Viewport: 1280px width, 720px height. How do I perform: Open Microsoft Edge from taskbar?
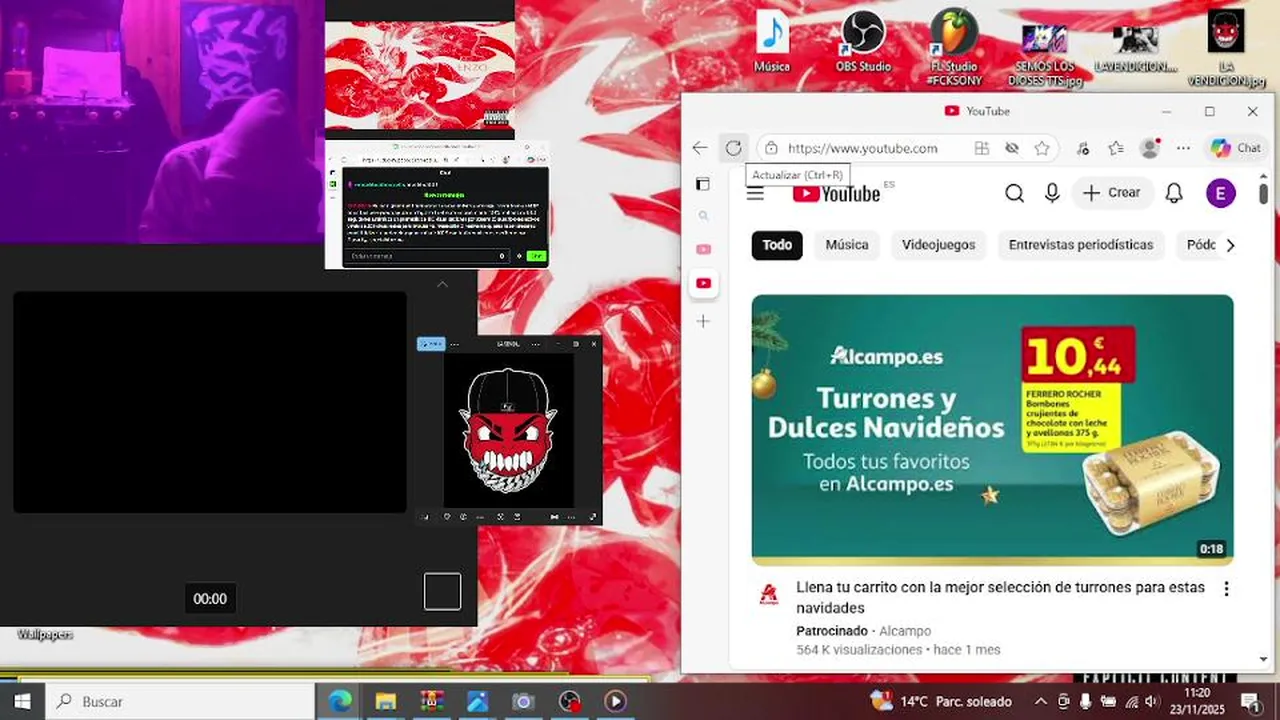[340, 702]
